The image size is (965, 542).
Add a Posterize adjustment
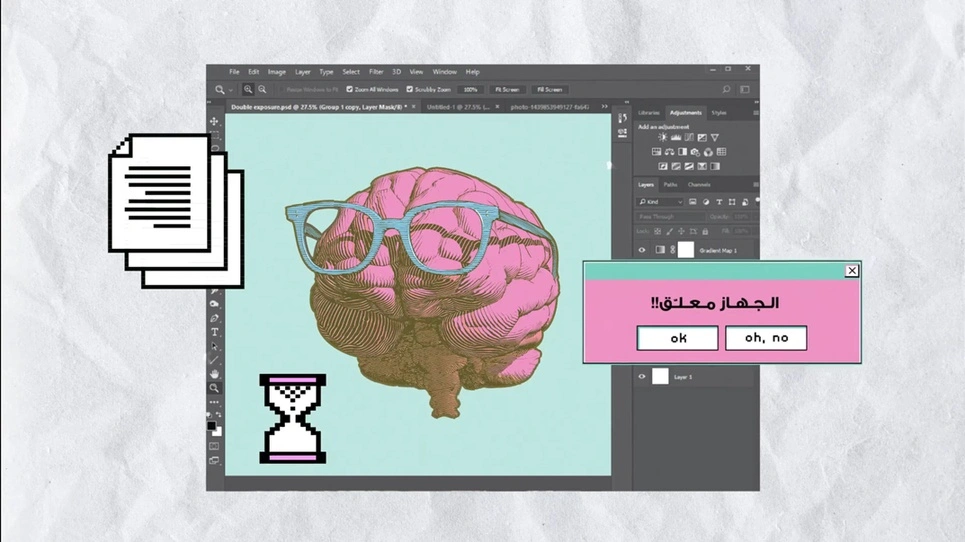click(676, 166)
